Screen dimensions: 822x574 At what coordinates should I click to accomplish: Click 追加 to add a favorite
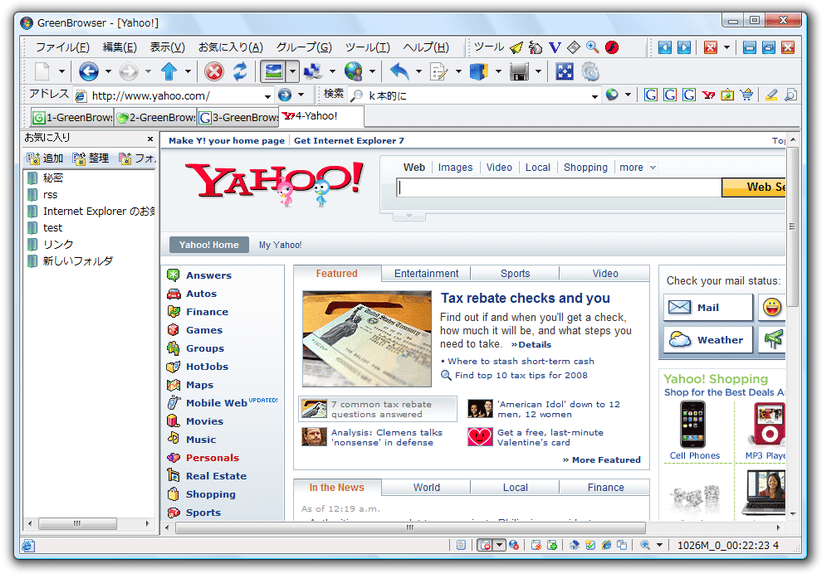coord(45,158)
